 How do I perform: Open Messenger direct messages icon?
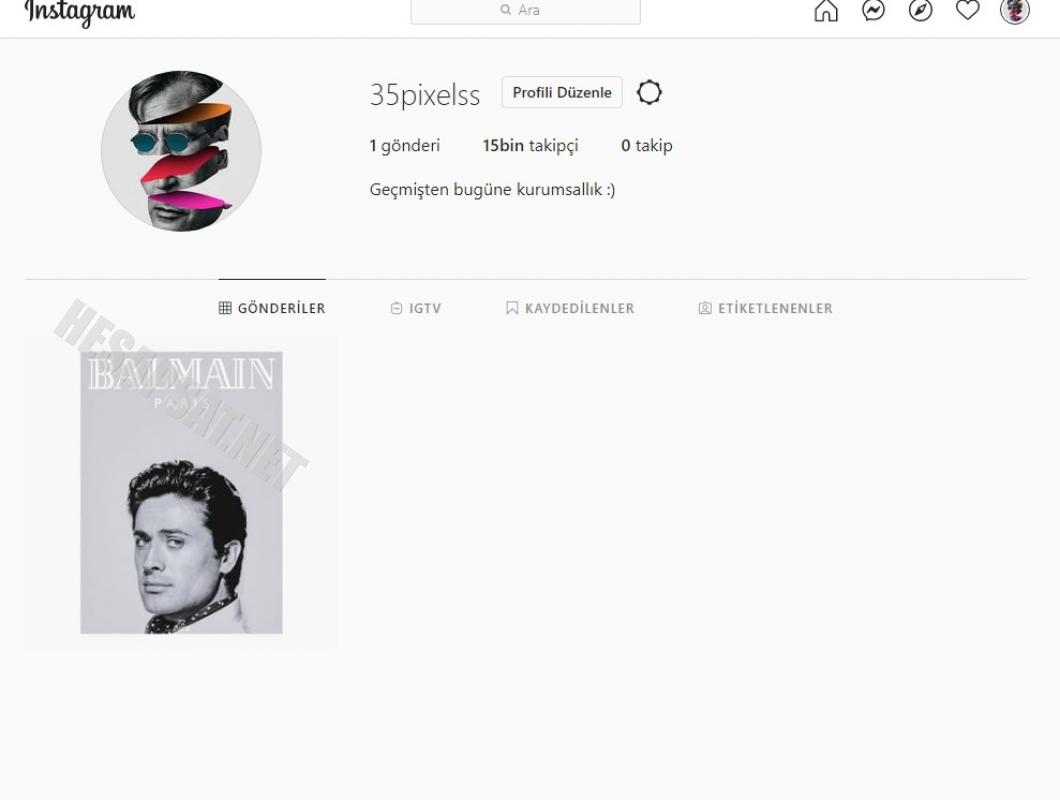coord(873,10)
